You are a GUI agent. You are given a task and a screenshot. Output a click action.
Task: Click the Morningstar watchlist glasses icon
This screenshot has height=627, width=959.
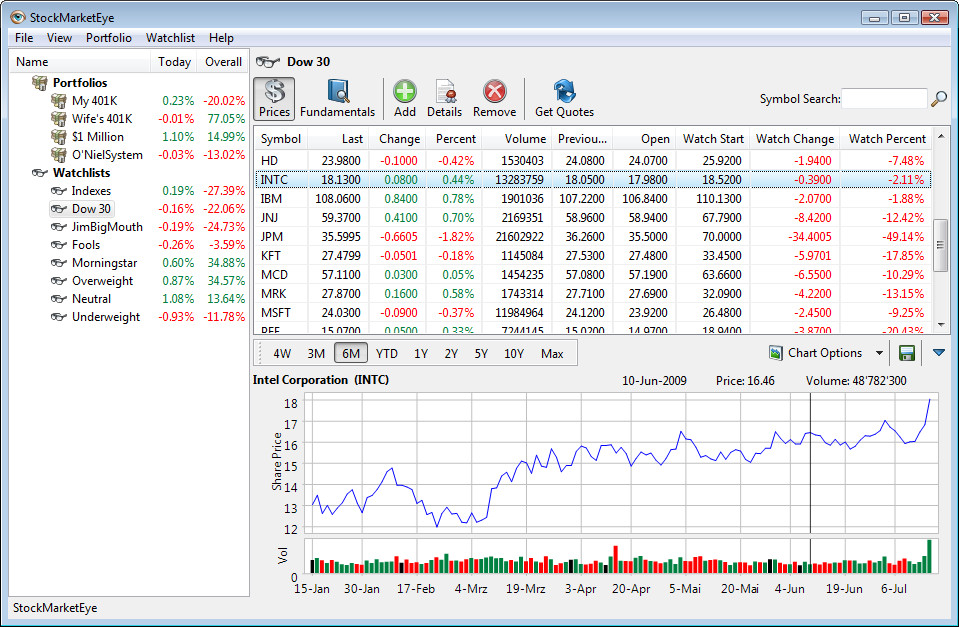click(x=59, y=263)
